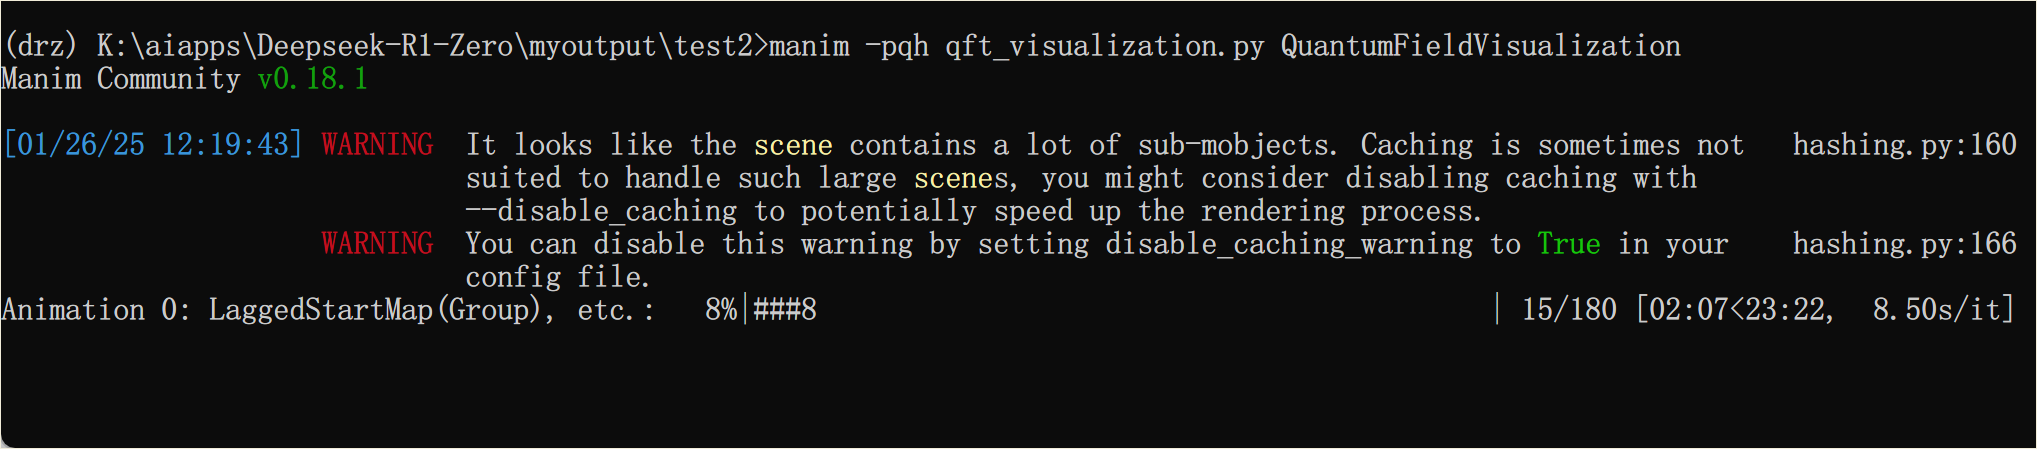Click the progress bar hash marks ###8
The width and height of the screenshot is (2037, 449).
(785, 310)
